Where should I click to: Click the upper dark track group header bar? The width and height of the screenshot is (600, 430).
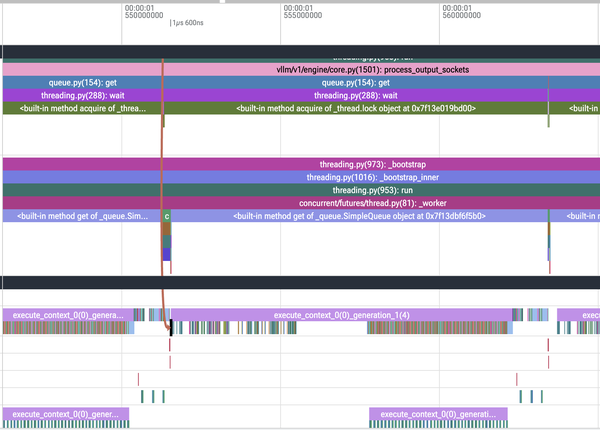(302, 52)
